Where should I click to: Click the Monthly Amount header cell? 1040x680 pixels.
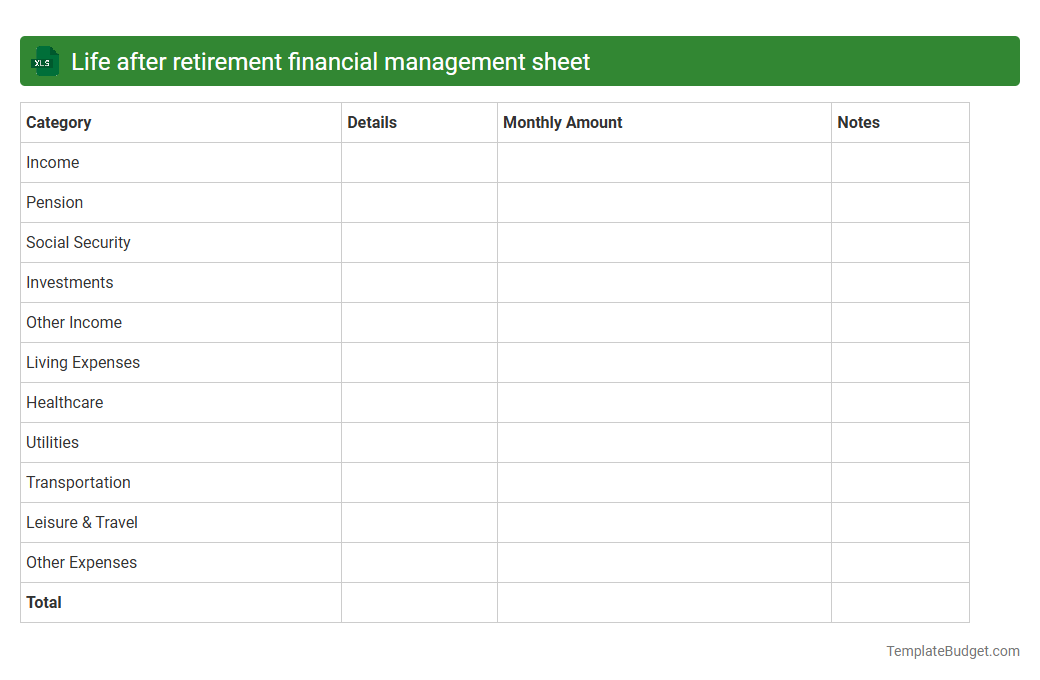562,122
